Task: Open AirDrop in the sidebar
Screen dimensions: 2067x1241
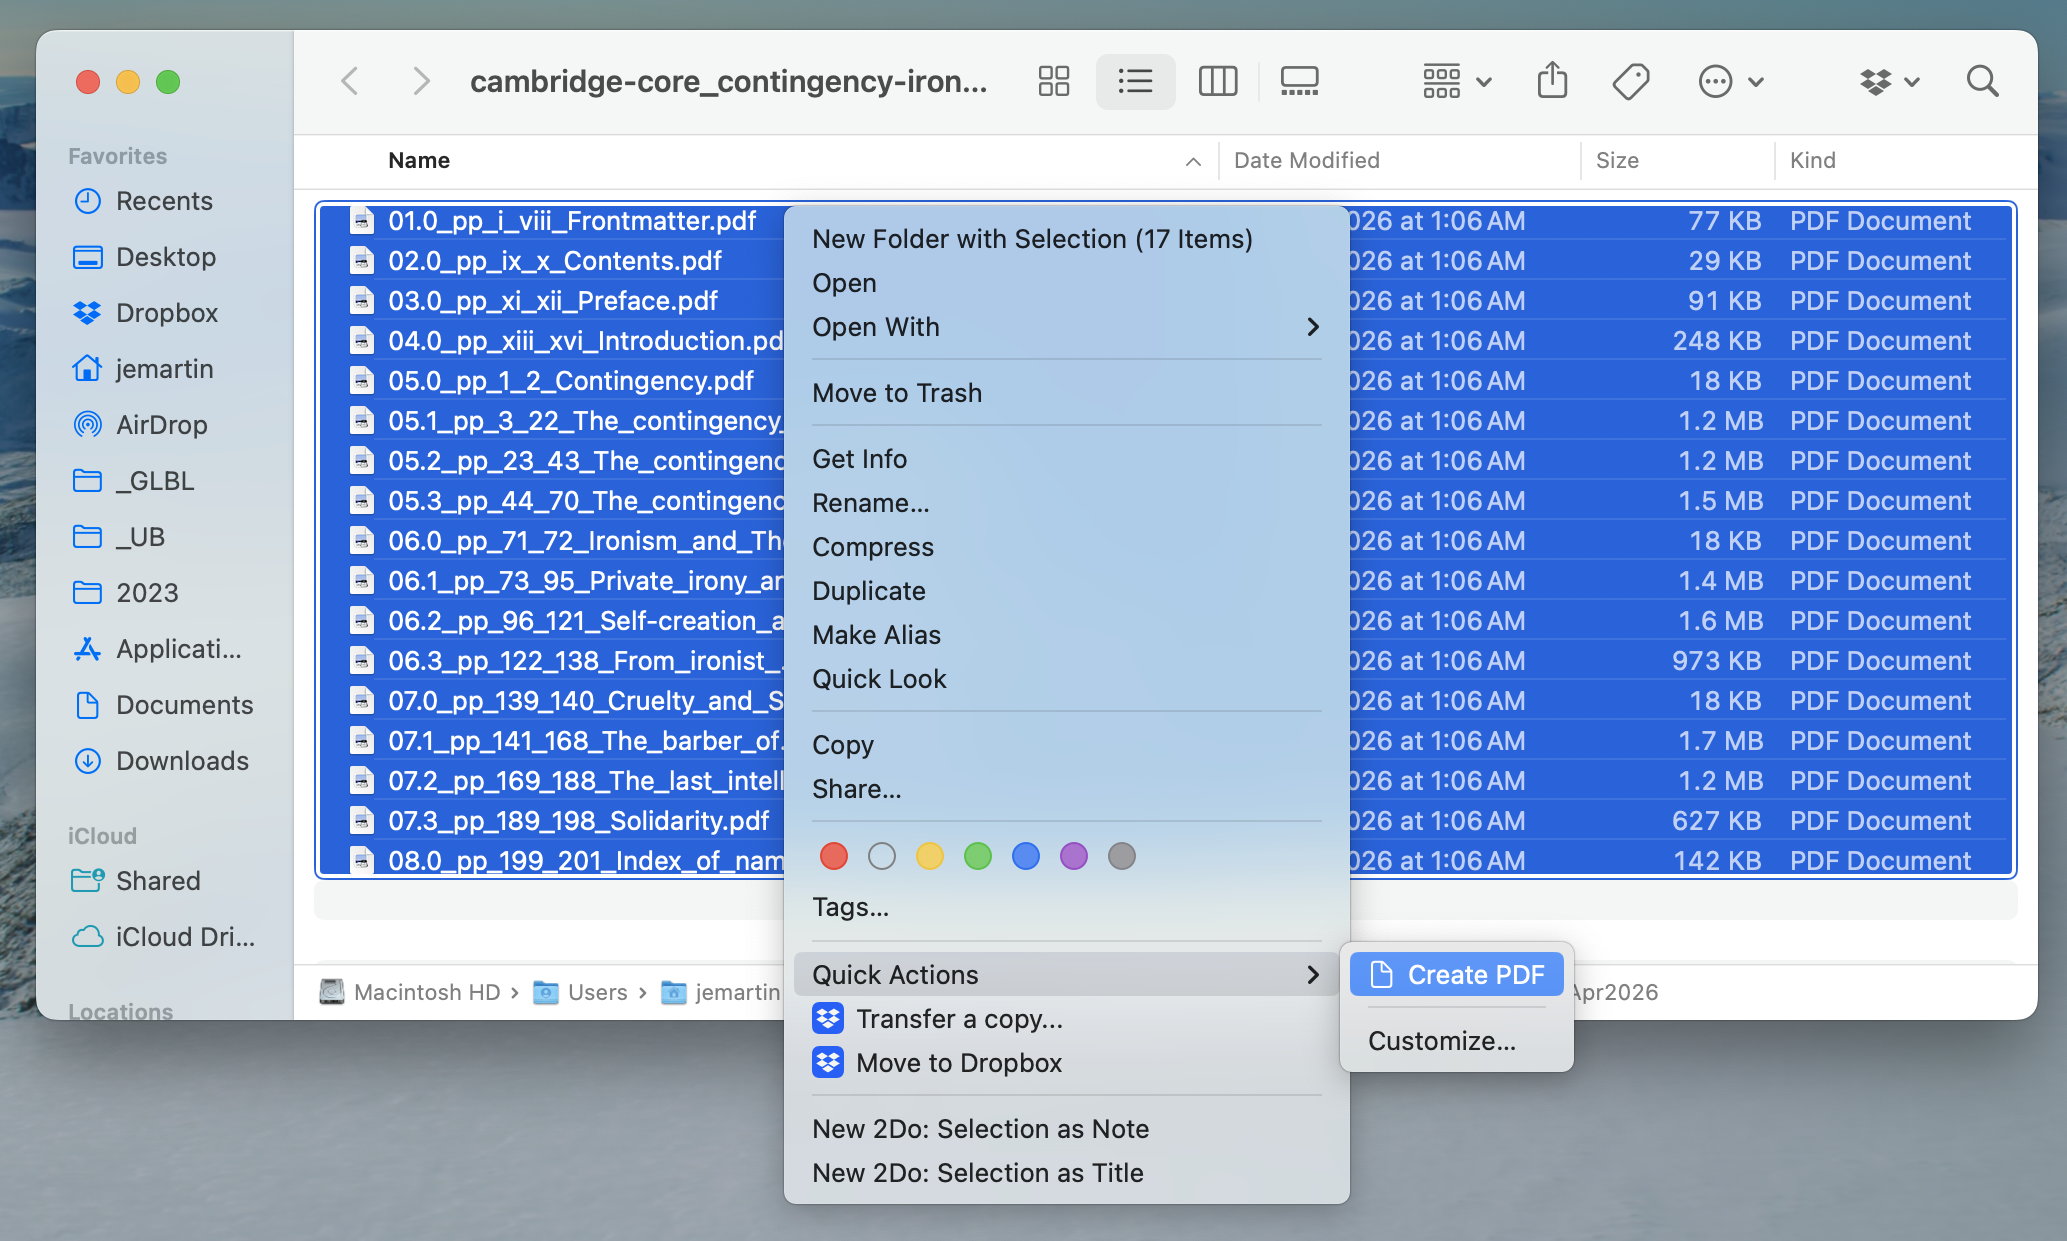Action: click(161, 425)
